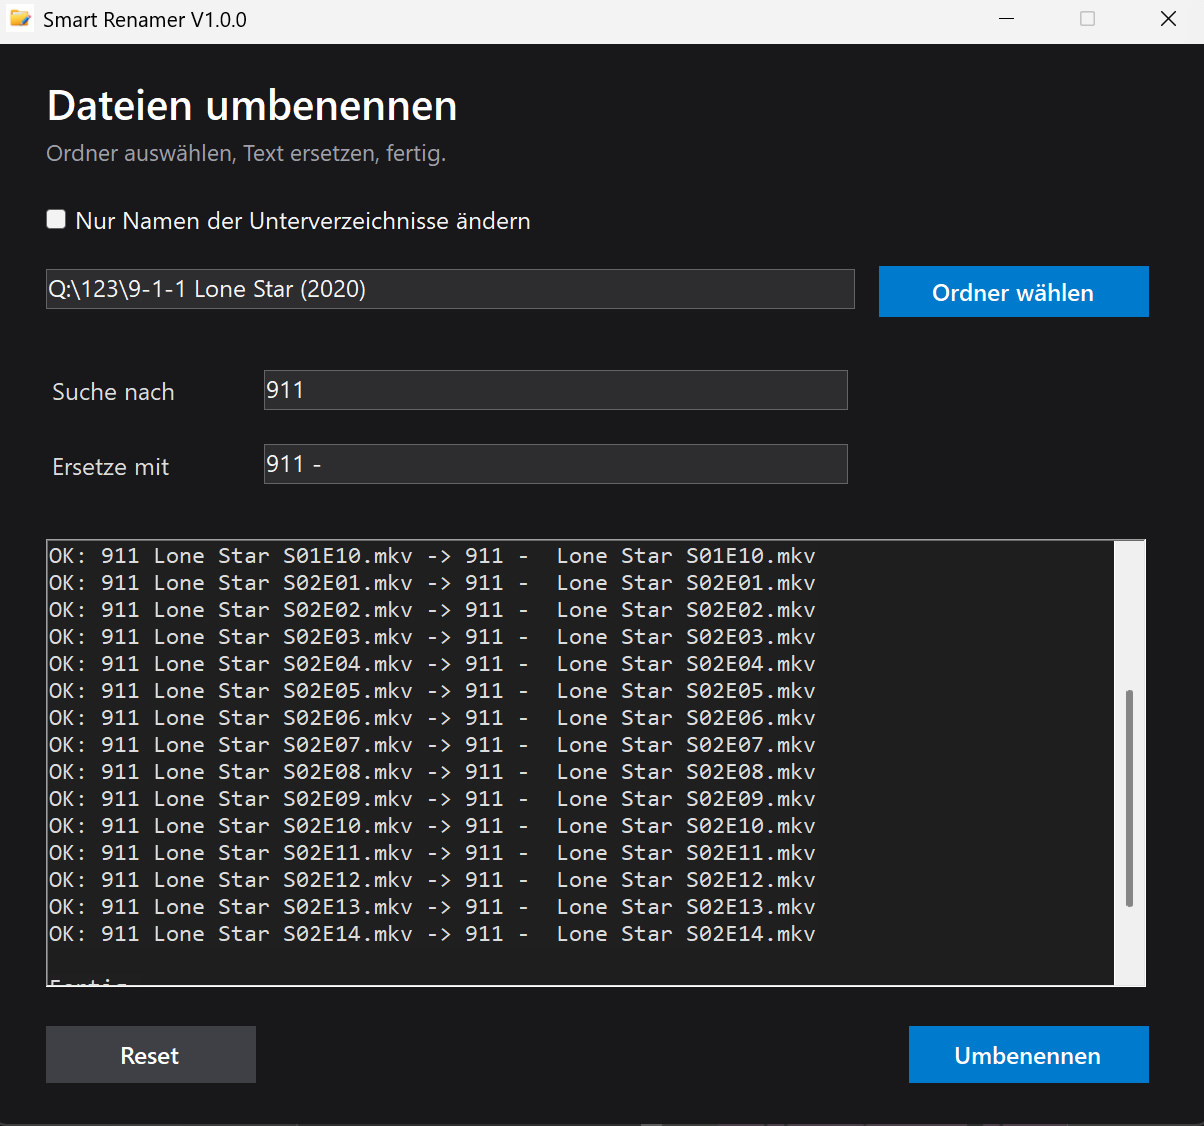Click the log entry for S02E07.mkv
This screenshot has height=1126, width=1204.
[432, 745]
